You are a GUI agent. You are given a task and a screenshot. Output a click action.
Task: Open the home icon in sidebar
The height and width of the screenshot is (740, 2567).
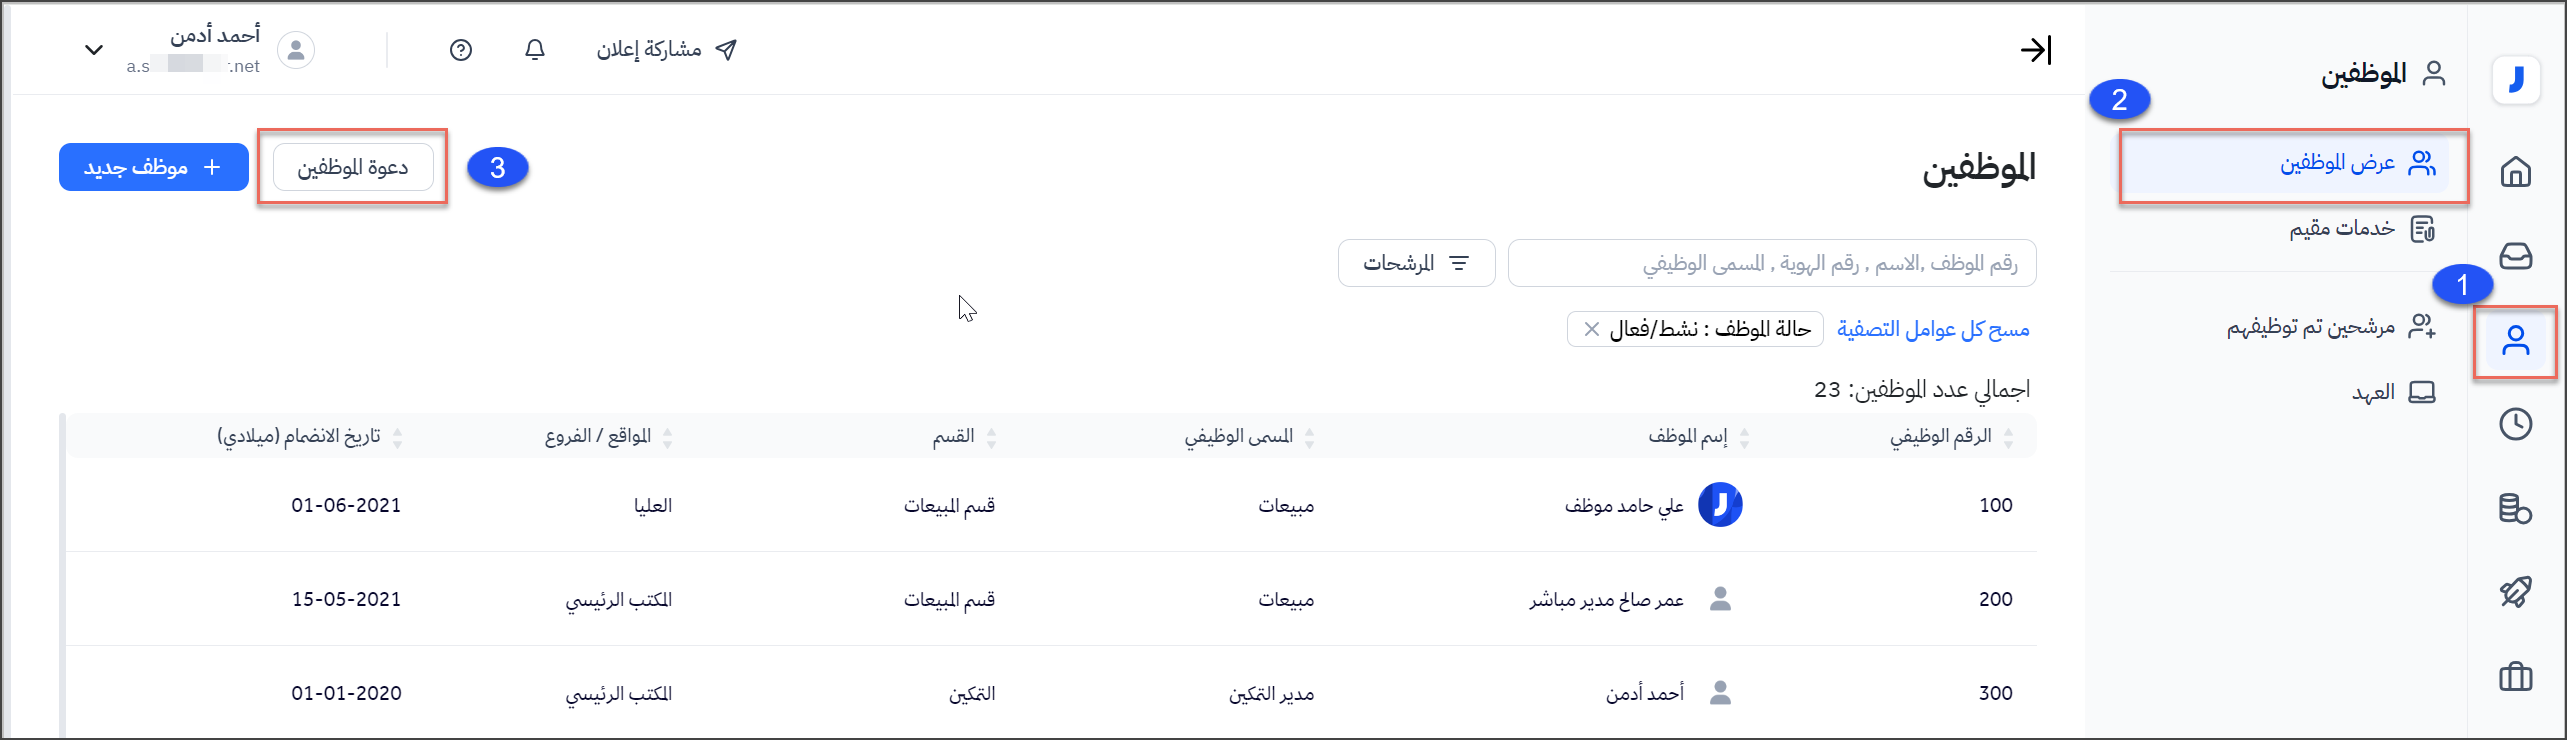(x=2515, y=172)
